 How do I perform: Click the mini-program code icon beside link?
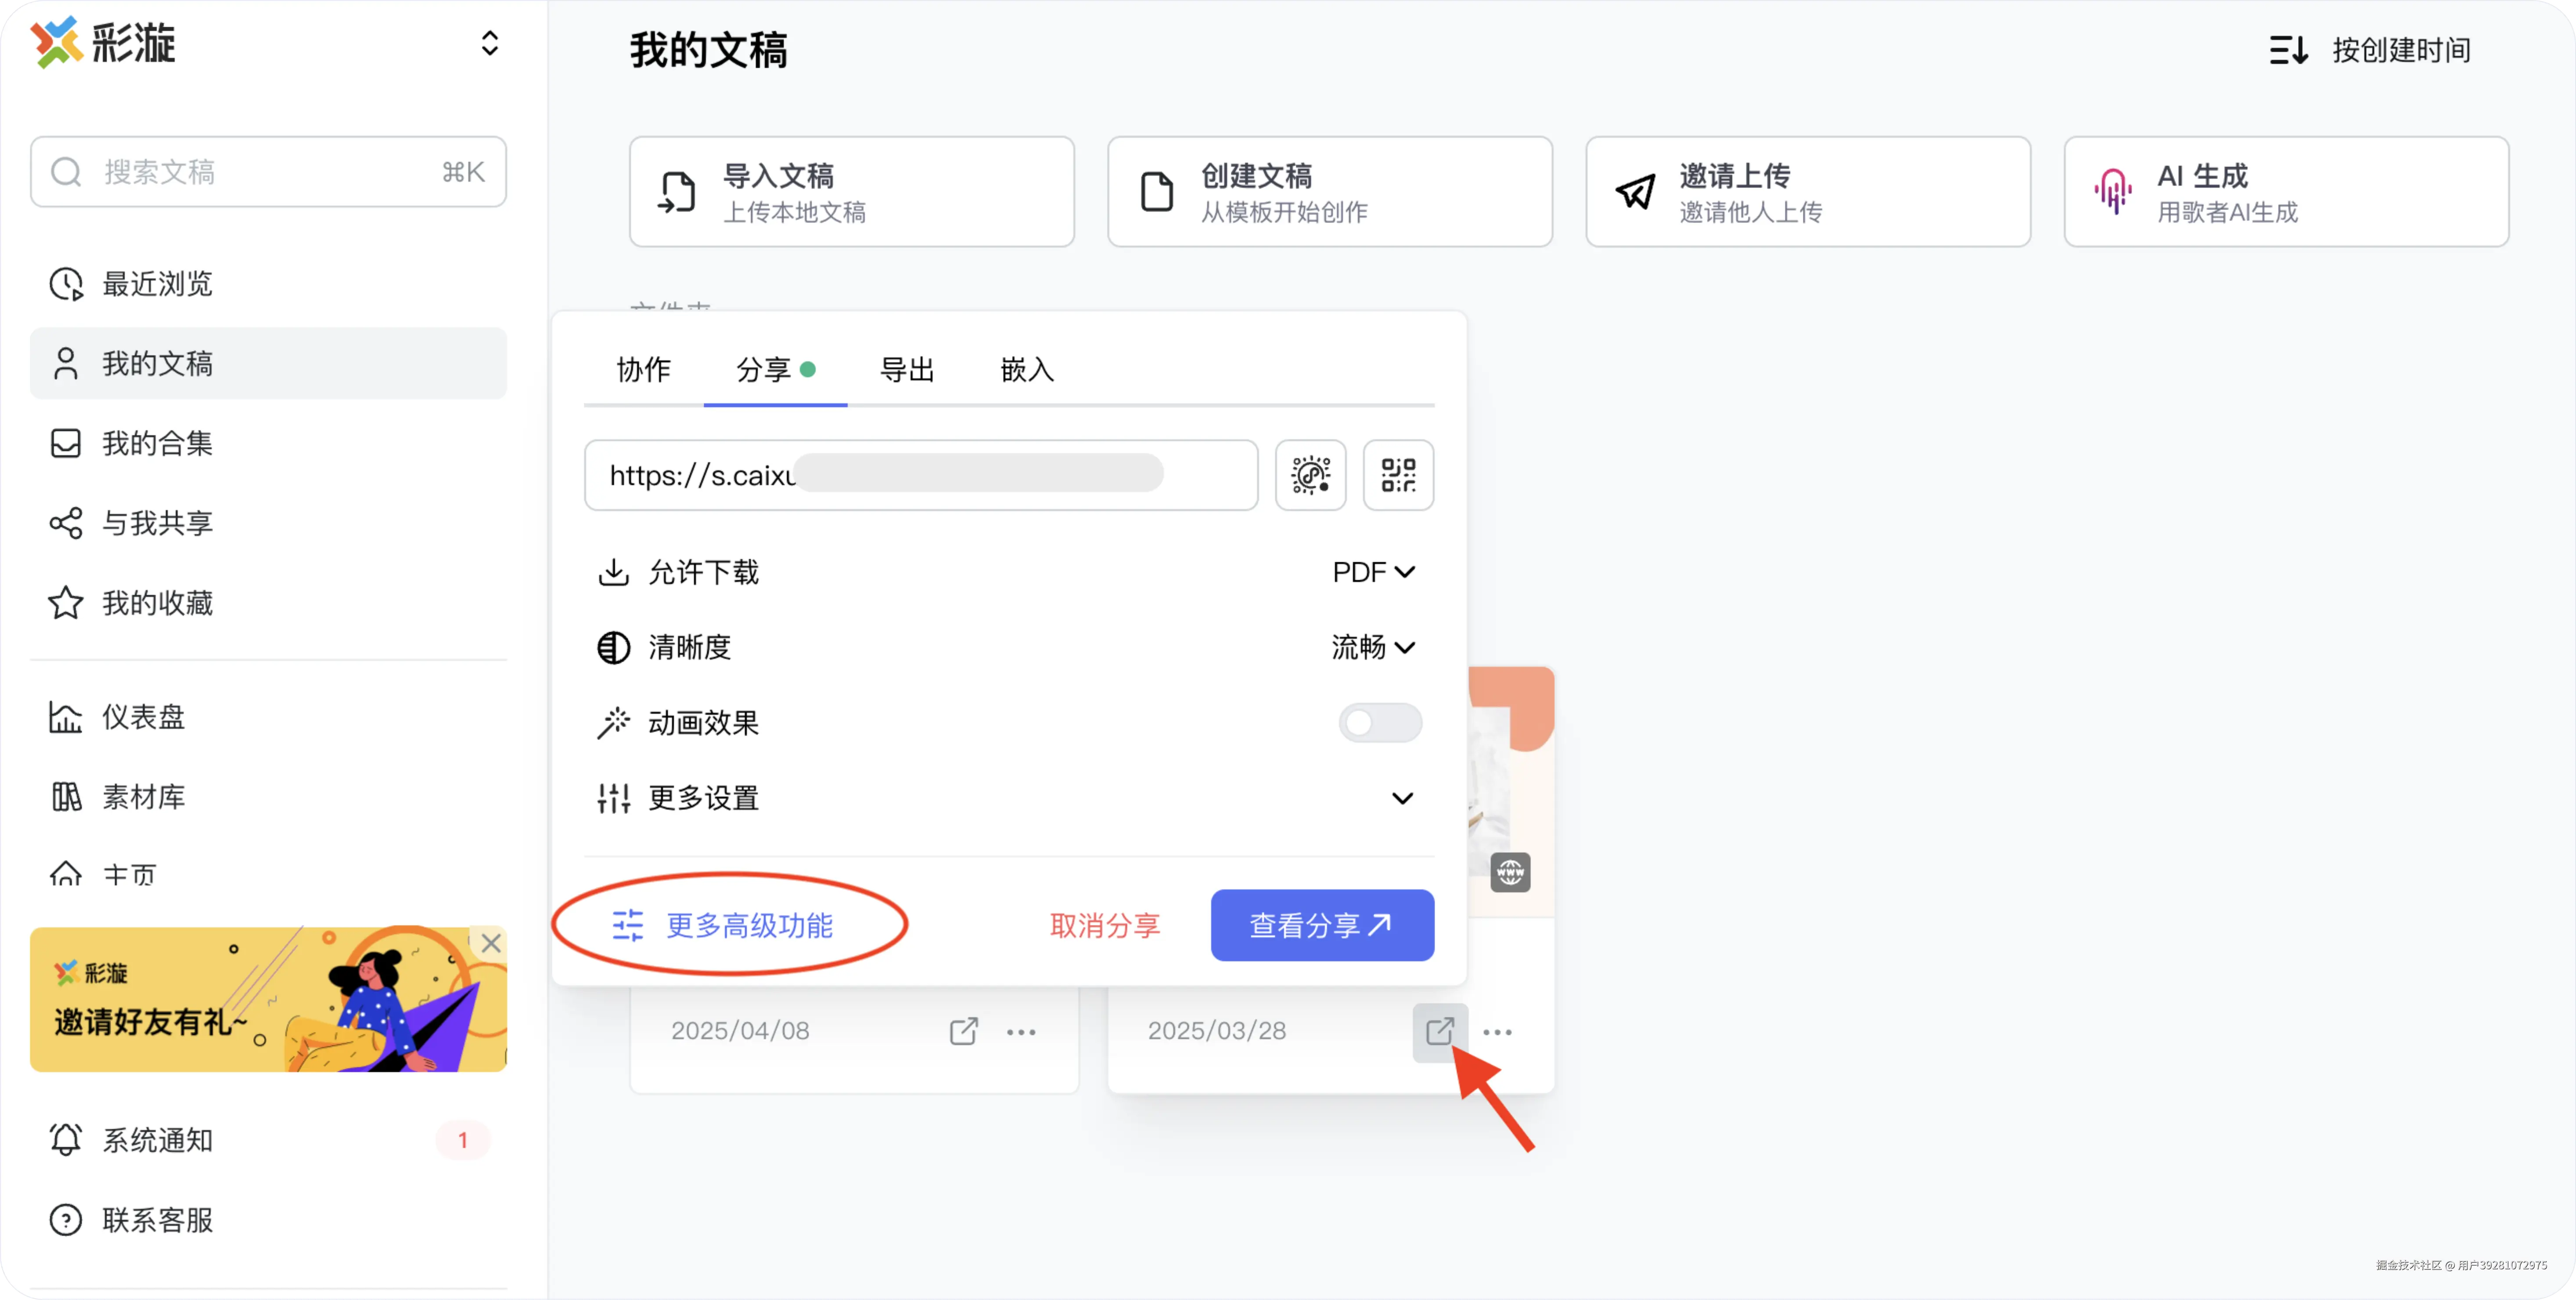(x=1310, y=475)
